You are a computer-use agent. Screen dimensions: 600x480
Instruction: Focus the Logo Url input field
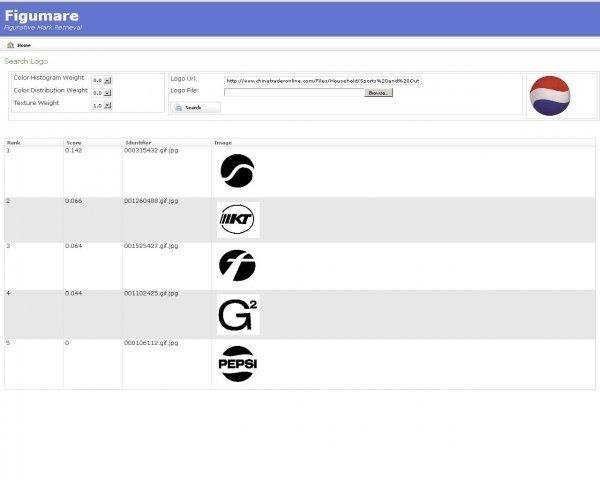[323, 81]
